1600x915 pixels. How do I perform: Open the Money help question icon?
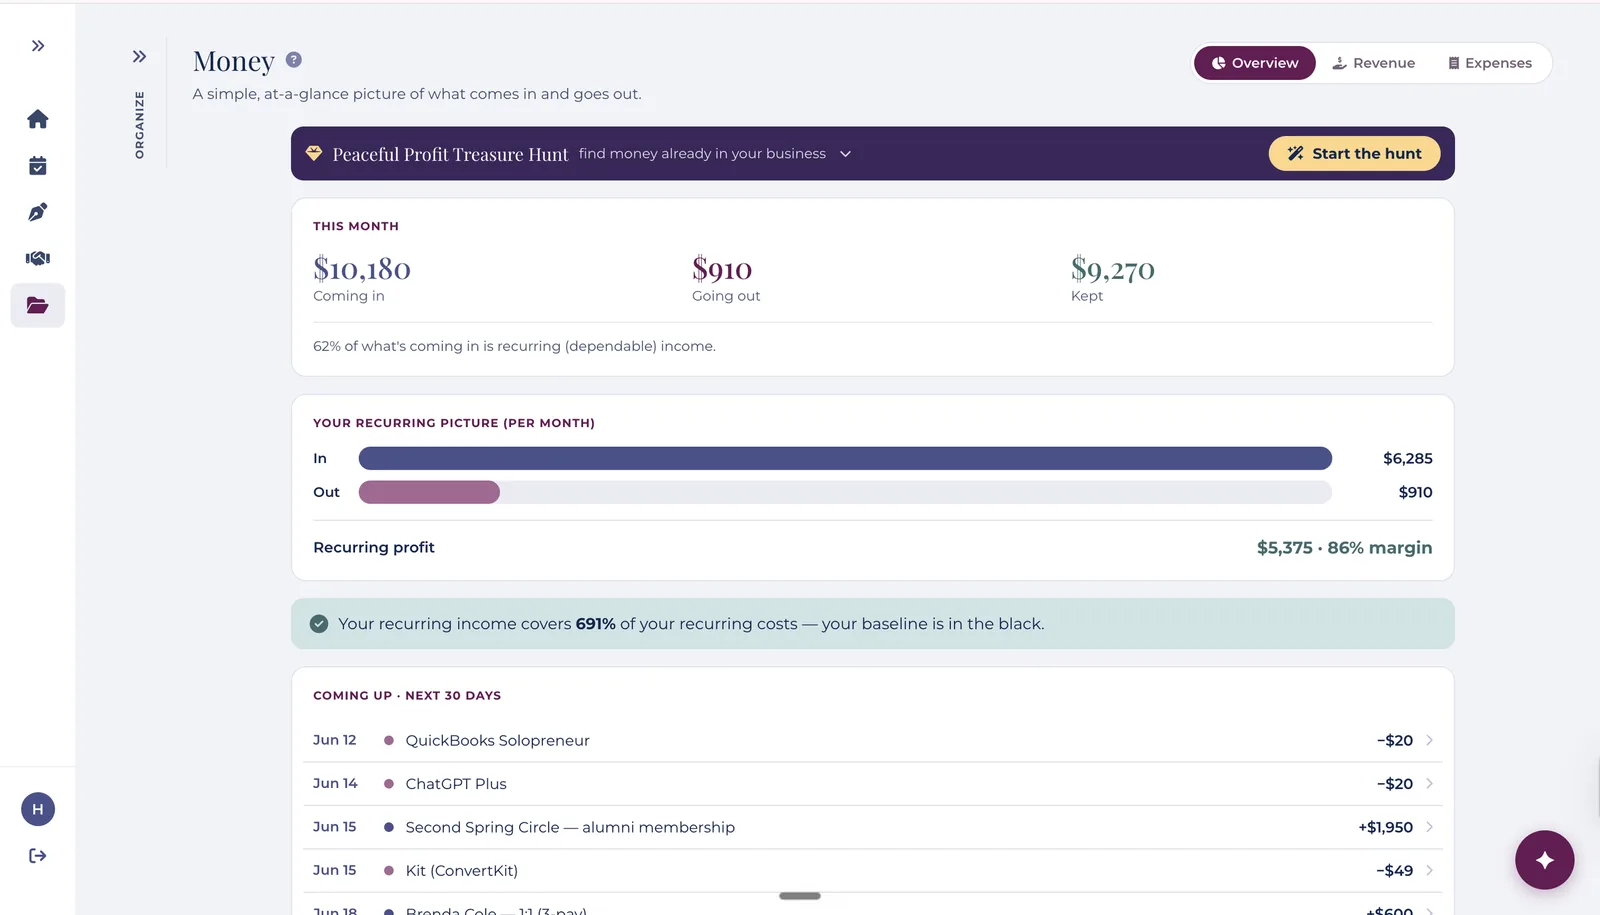click(x=294, y=60)
